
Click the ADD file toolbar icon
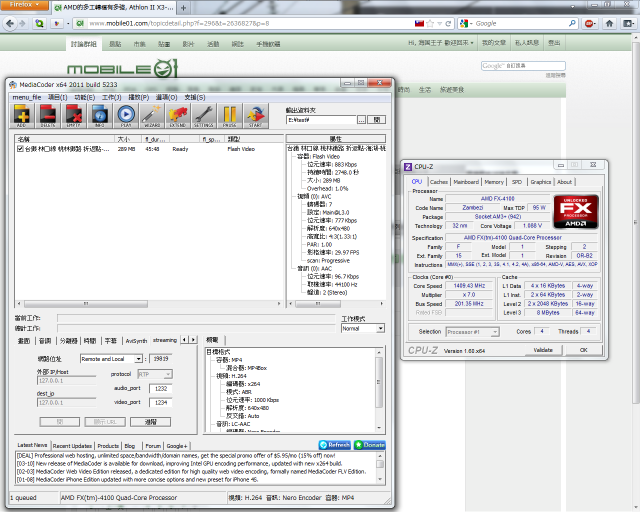pyautogui.click(x=22, y=116)
